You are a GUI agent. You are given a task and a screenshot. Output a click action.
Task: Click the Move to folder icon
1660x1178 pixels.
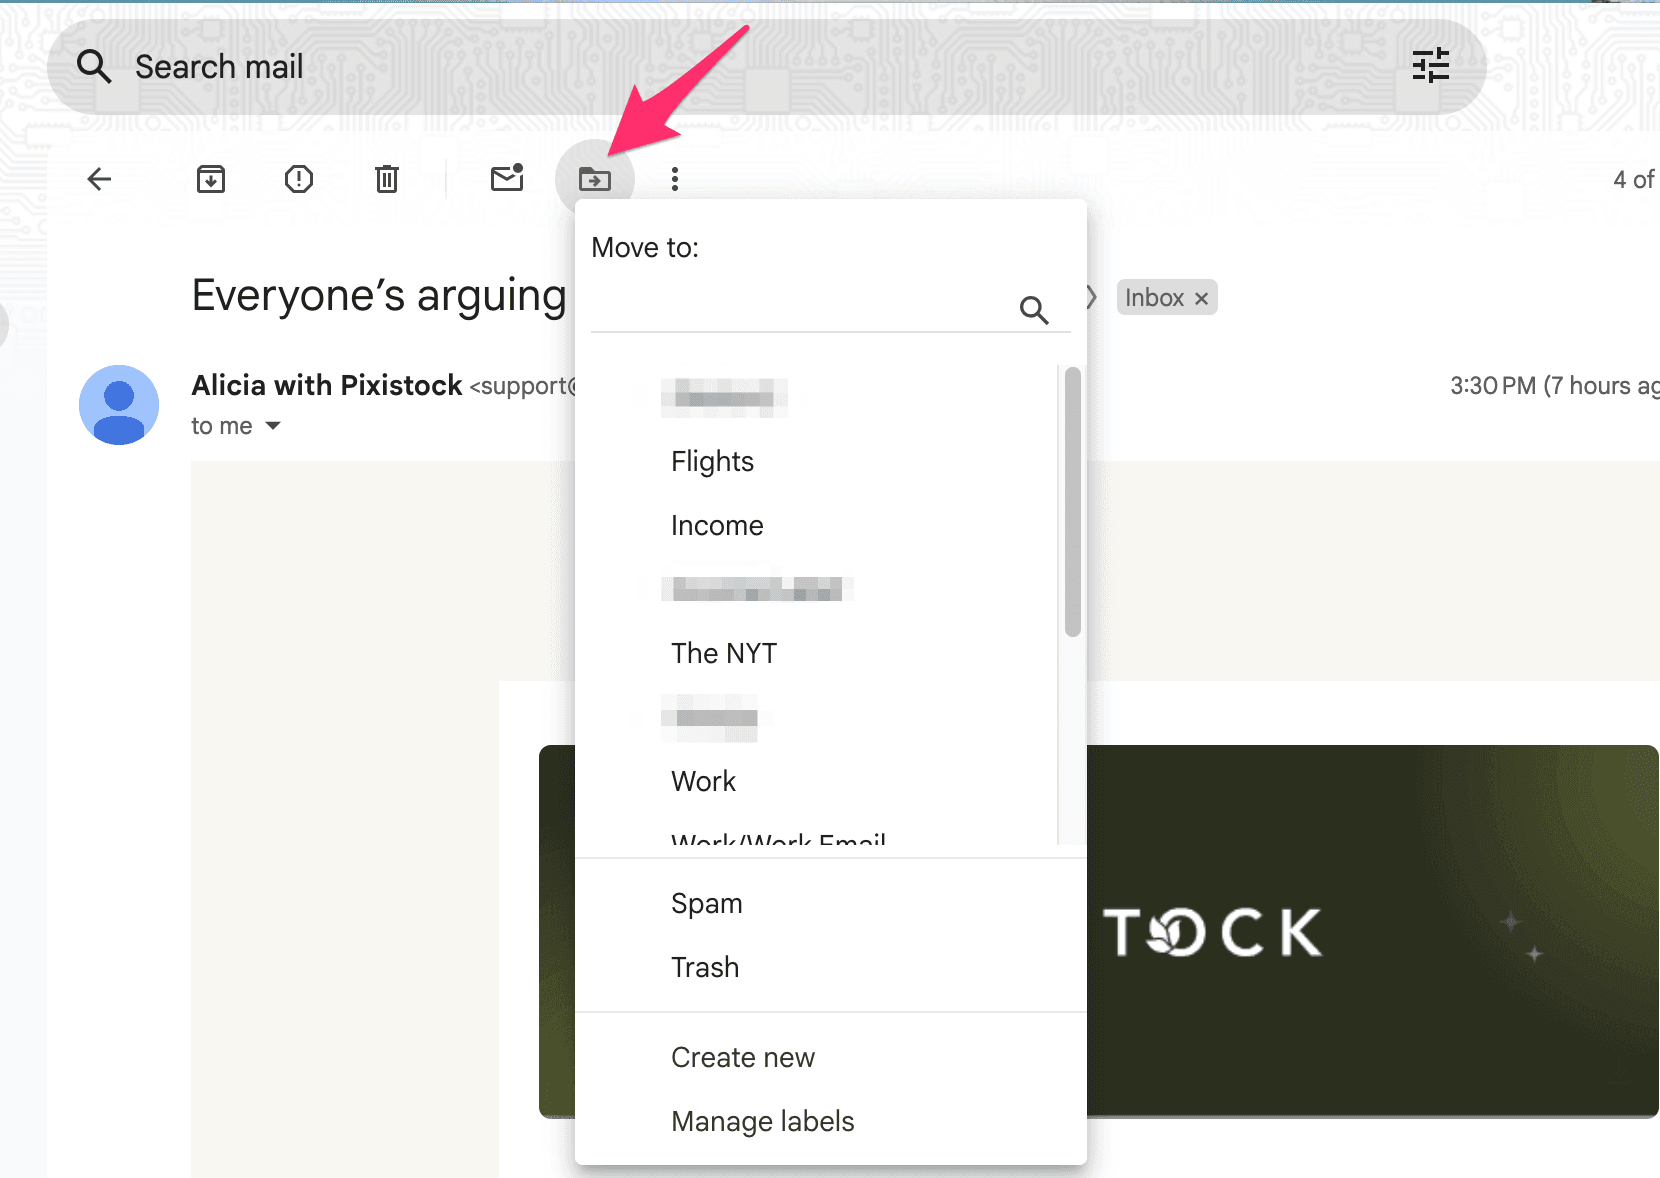[x=595, y=178]
